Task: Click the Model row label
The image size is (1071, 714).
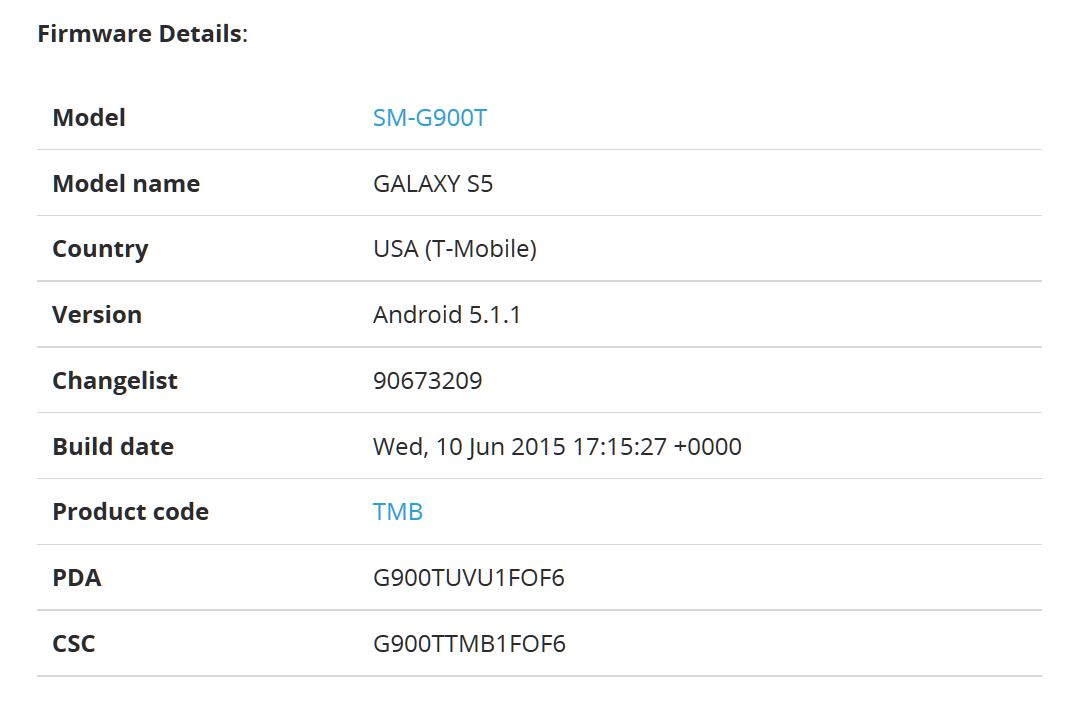Action: pyautogui.click(x=89, y=118)
